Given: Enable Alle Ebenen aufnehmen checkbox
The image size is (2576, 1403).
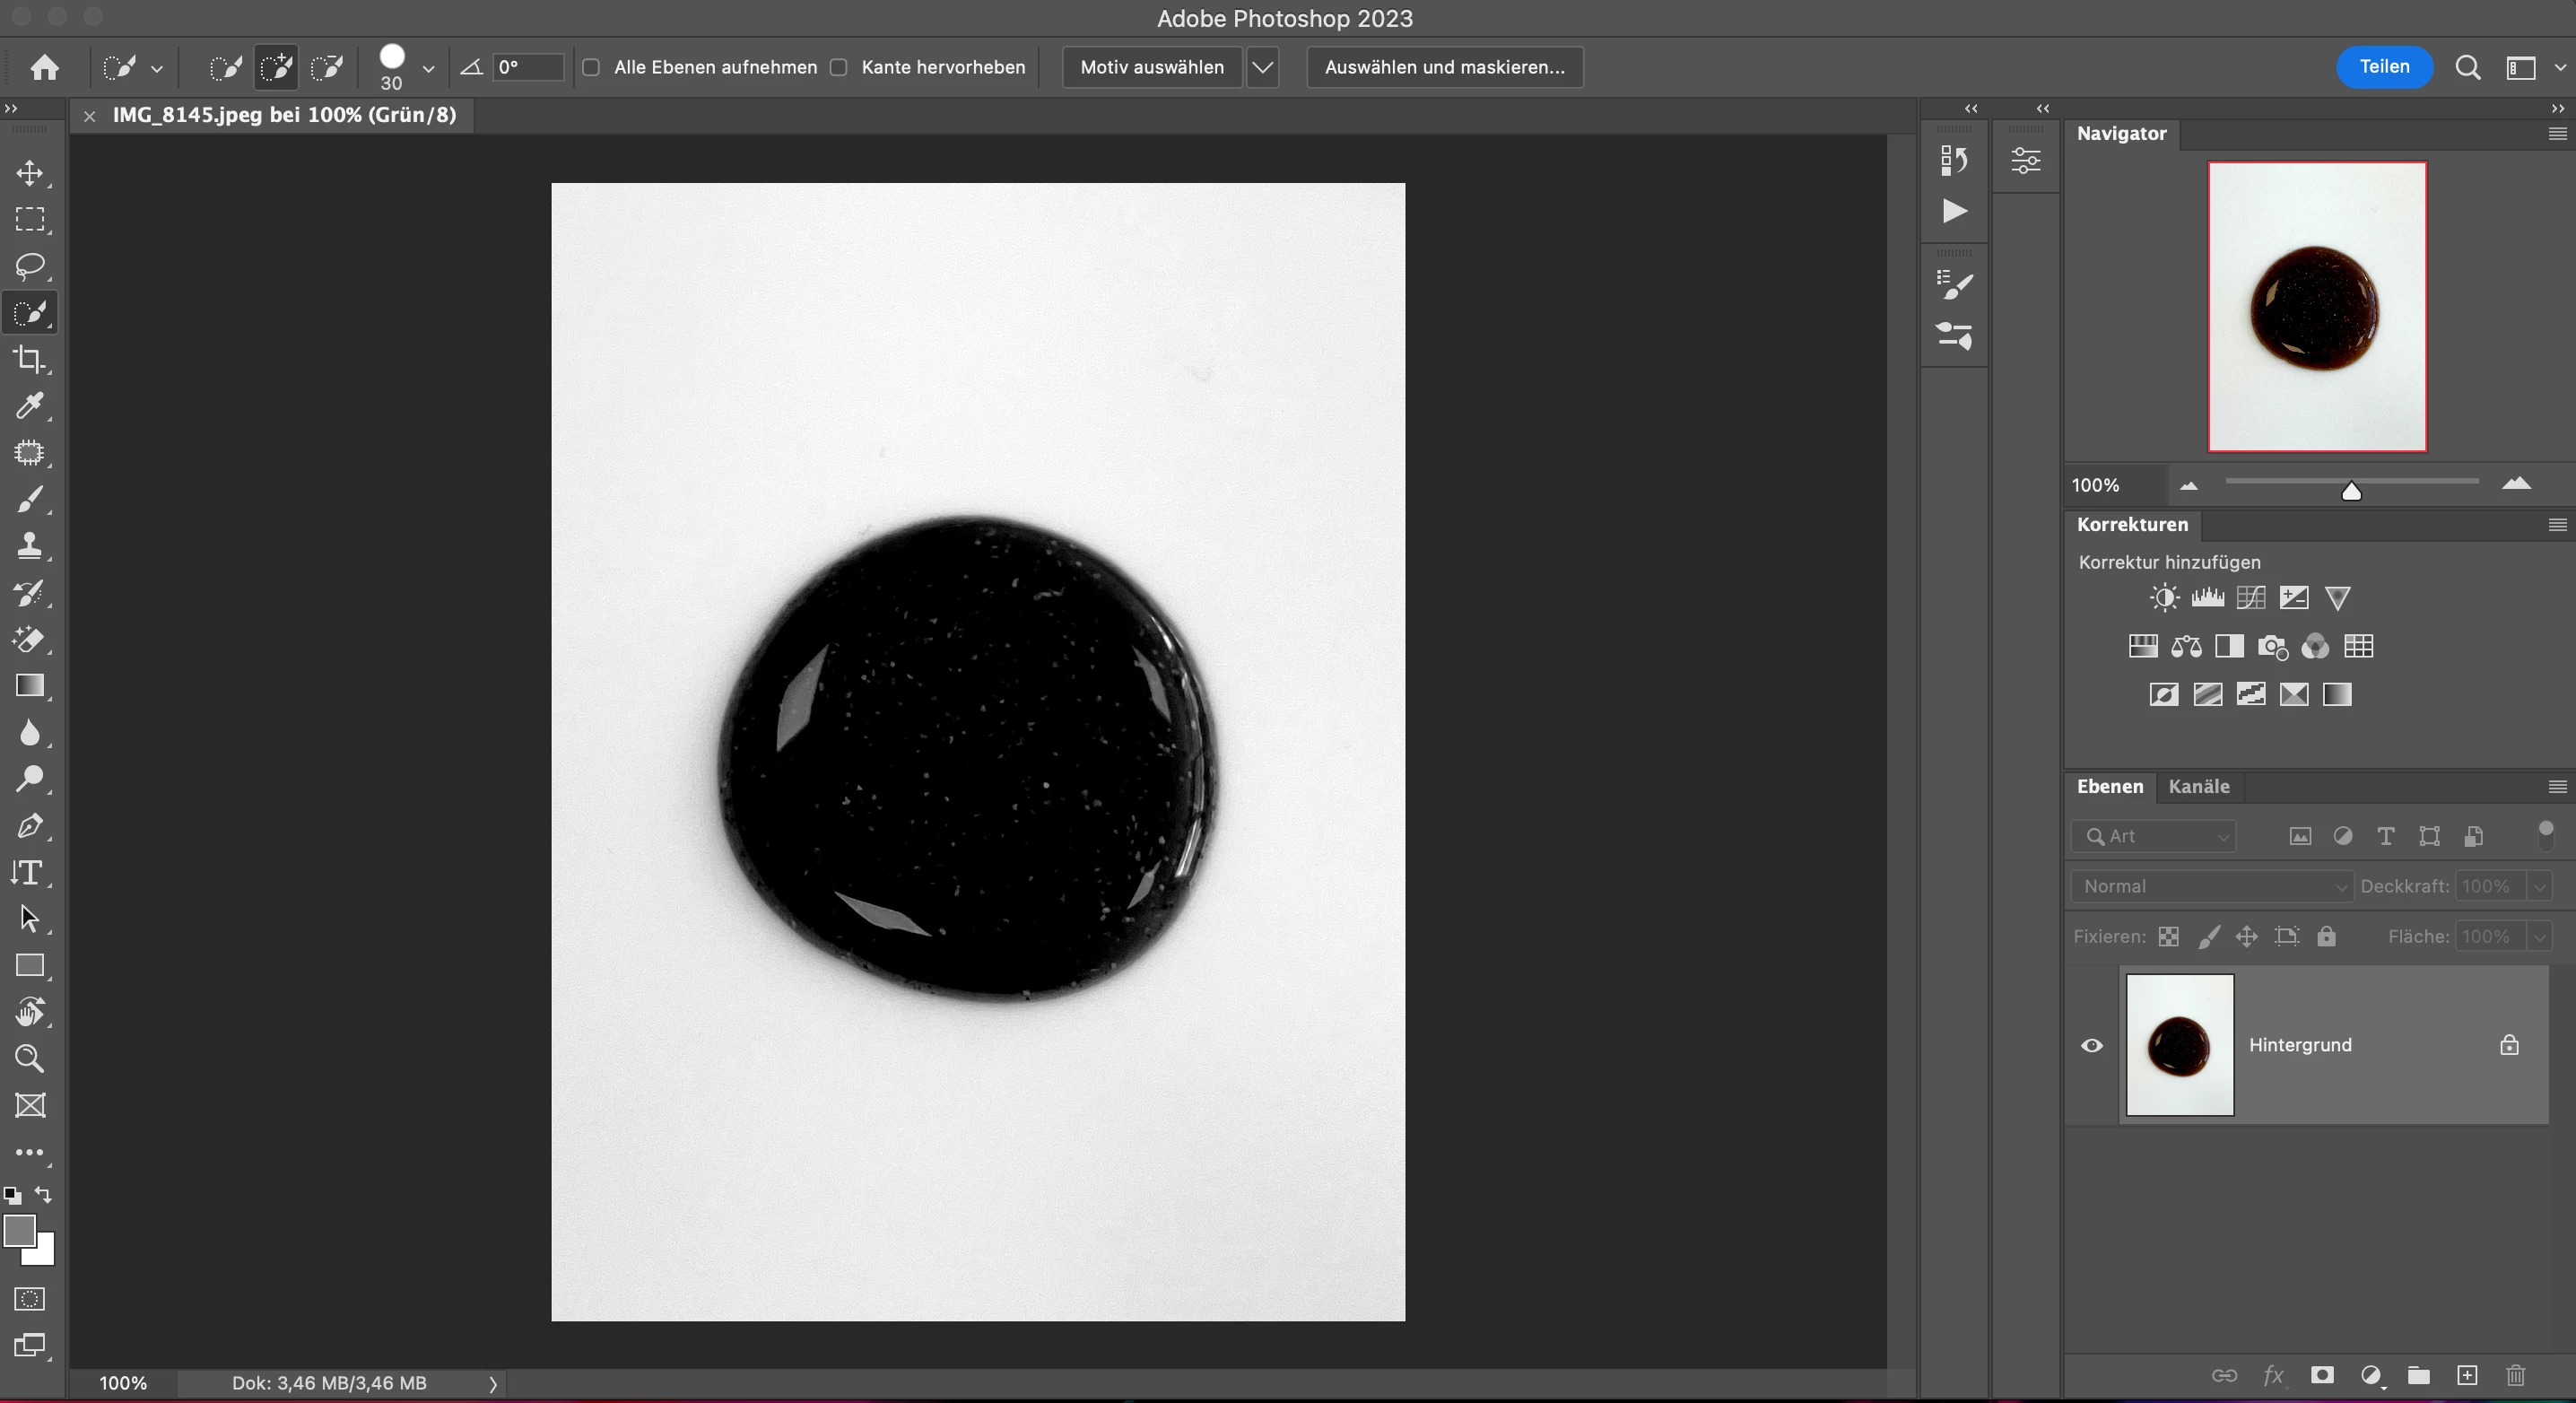Looking at the screenshot, I should tap(591, 67).
